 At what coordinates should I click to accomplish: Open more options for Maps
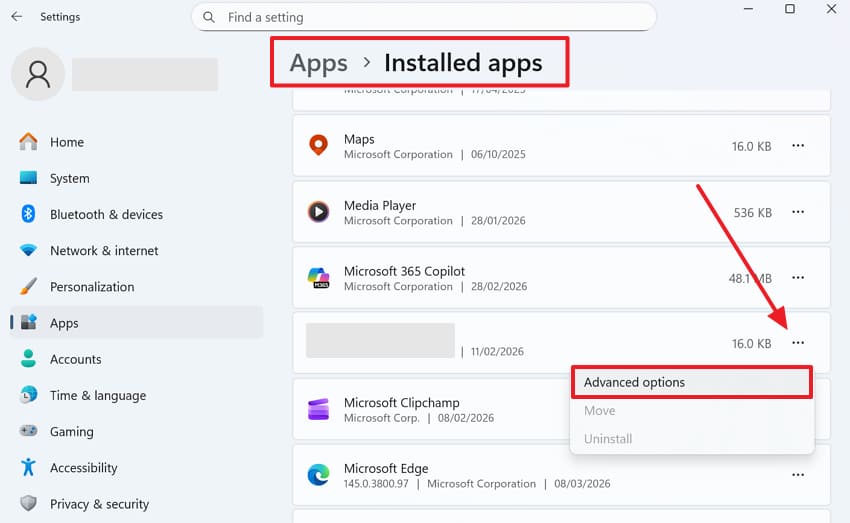[x=798, y=145]
